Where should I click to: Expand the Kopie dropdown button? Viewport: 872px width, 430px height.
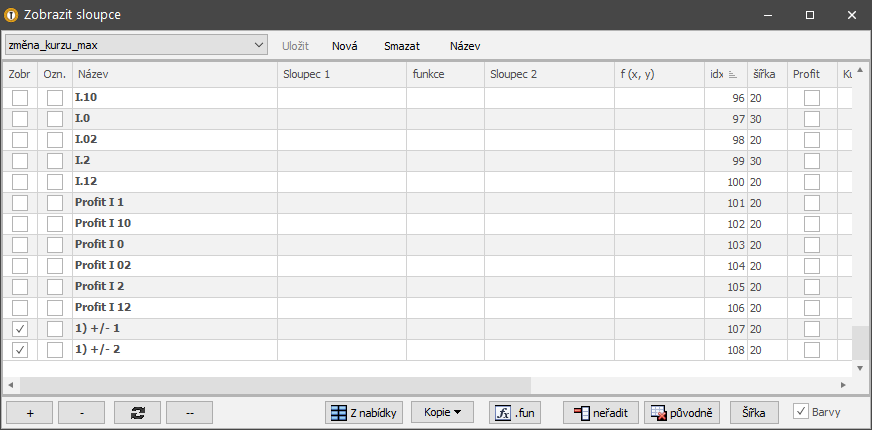[x=442, y=412]
